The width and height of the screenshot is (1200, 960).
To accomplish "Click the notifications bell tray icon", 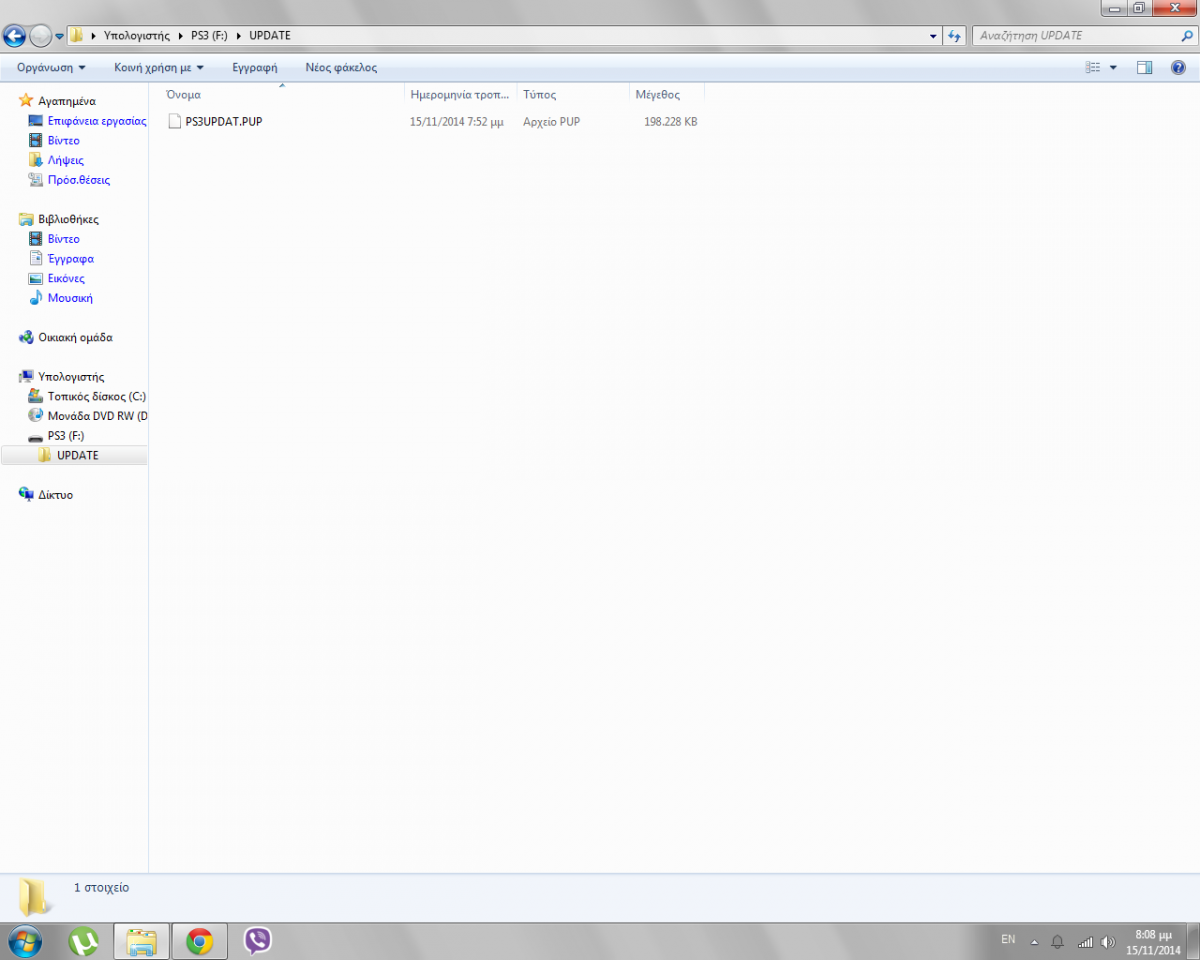I will coord(1057,942).
